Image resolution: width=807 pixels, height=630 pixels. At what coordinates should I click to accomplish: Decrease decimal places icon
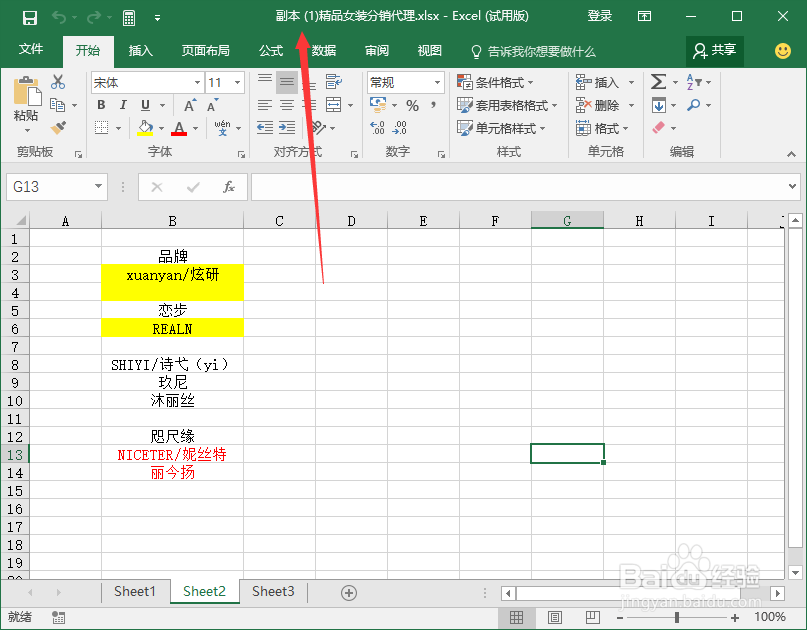pos(399,128)
